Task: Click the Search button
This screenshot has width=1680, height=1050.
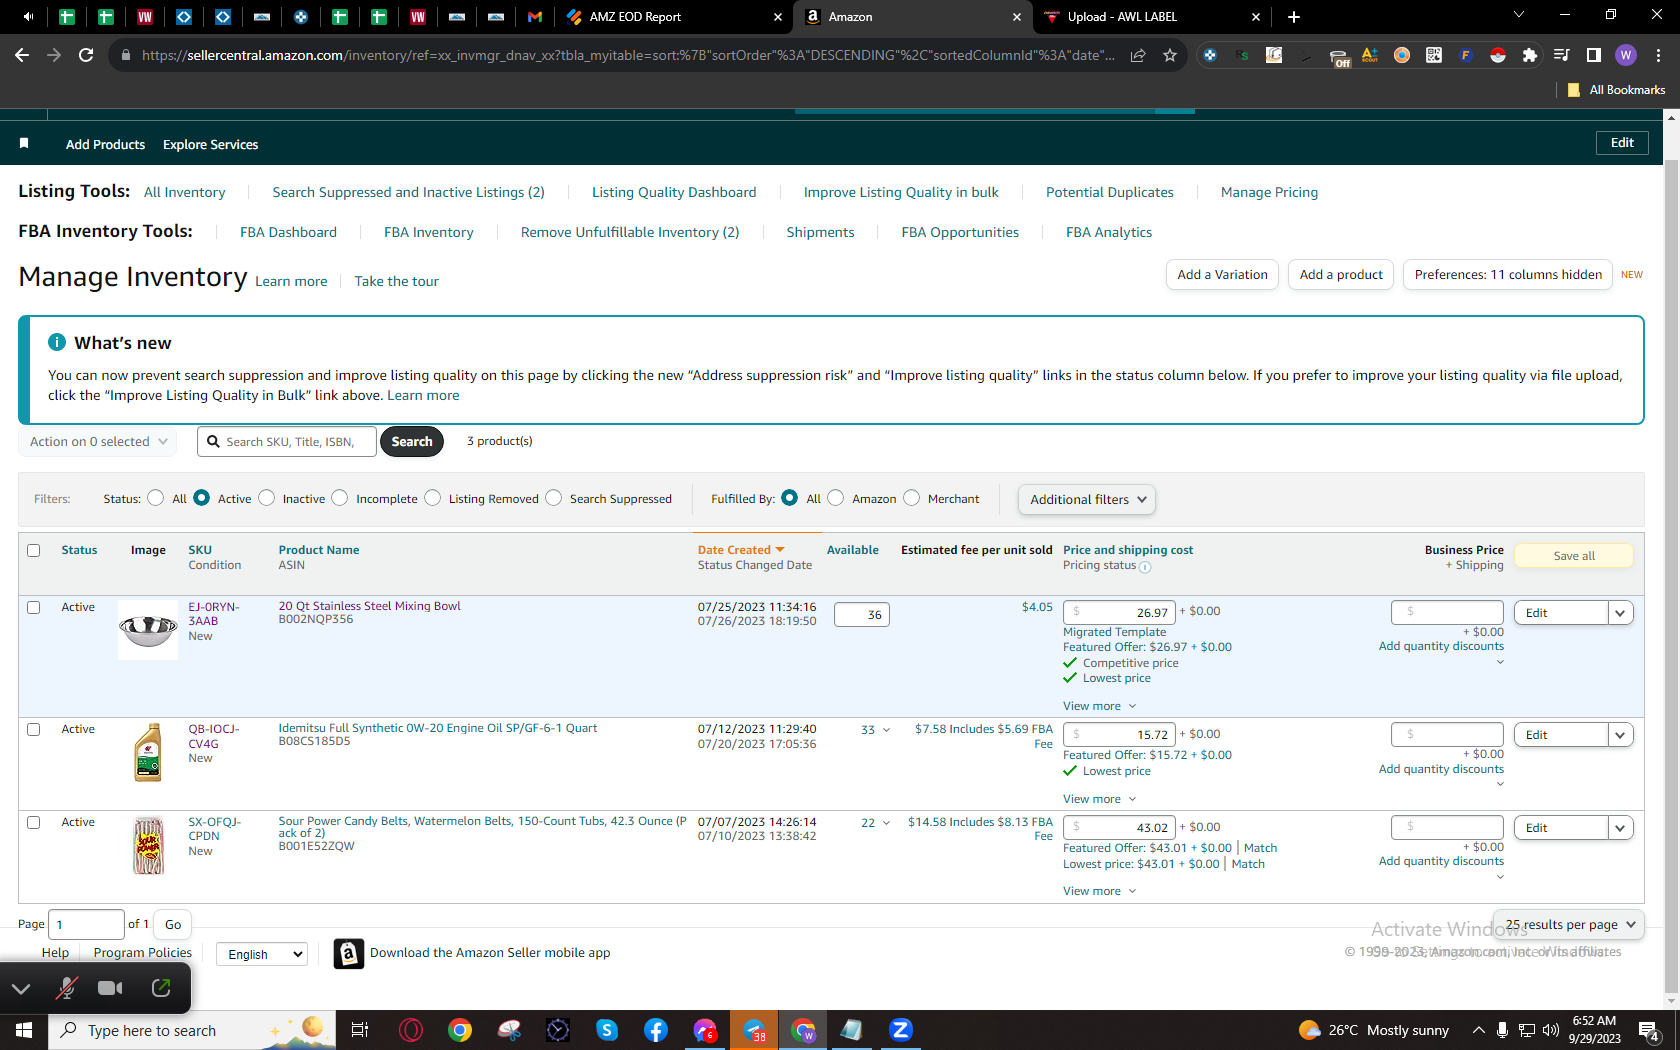Action: coord(412,441)
